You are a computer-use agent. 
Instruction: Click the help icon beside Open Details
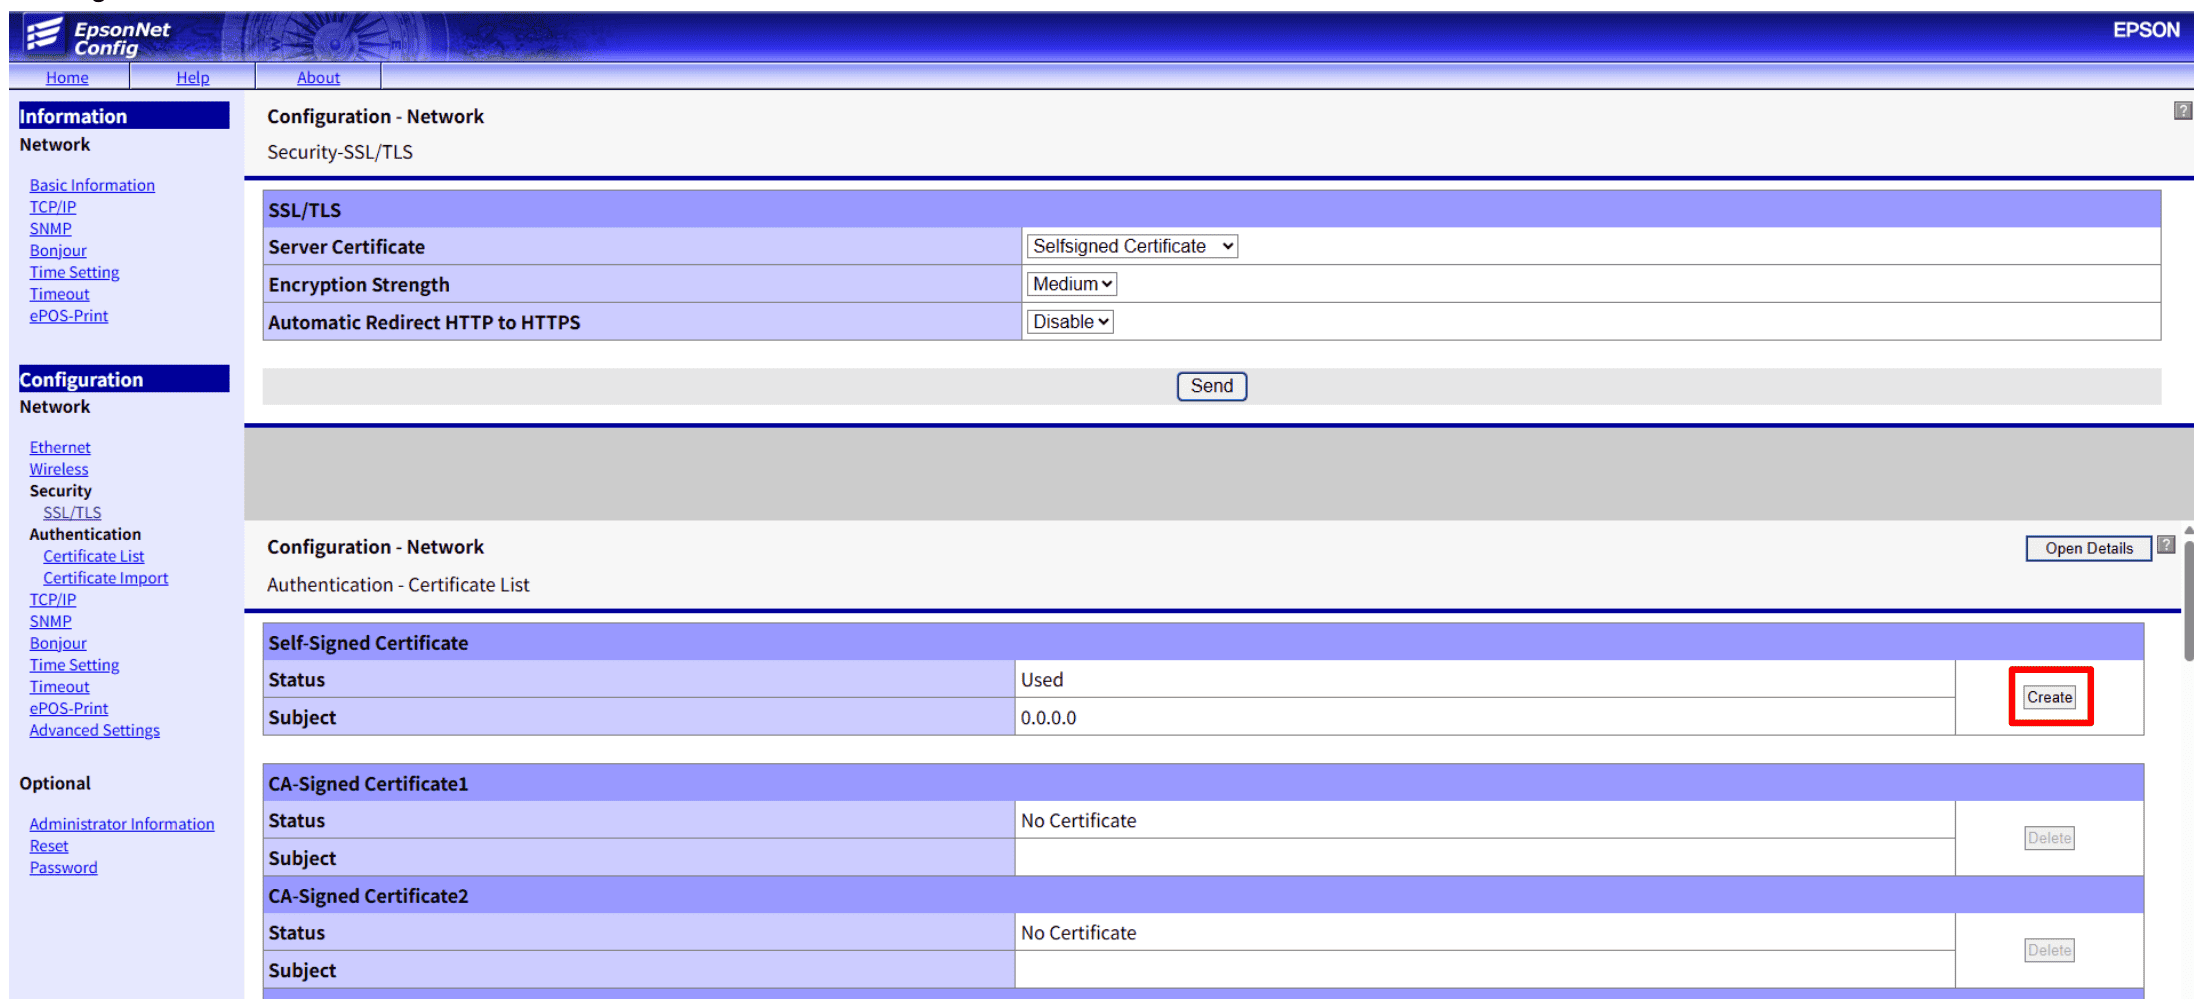[2166, 545]
